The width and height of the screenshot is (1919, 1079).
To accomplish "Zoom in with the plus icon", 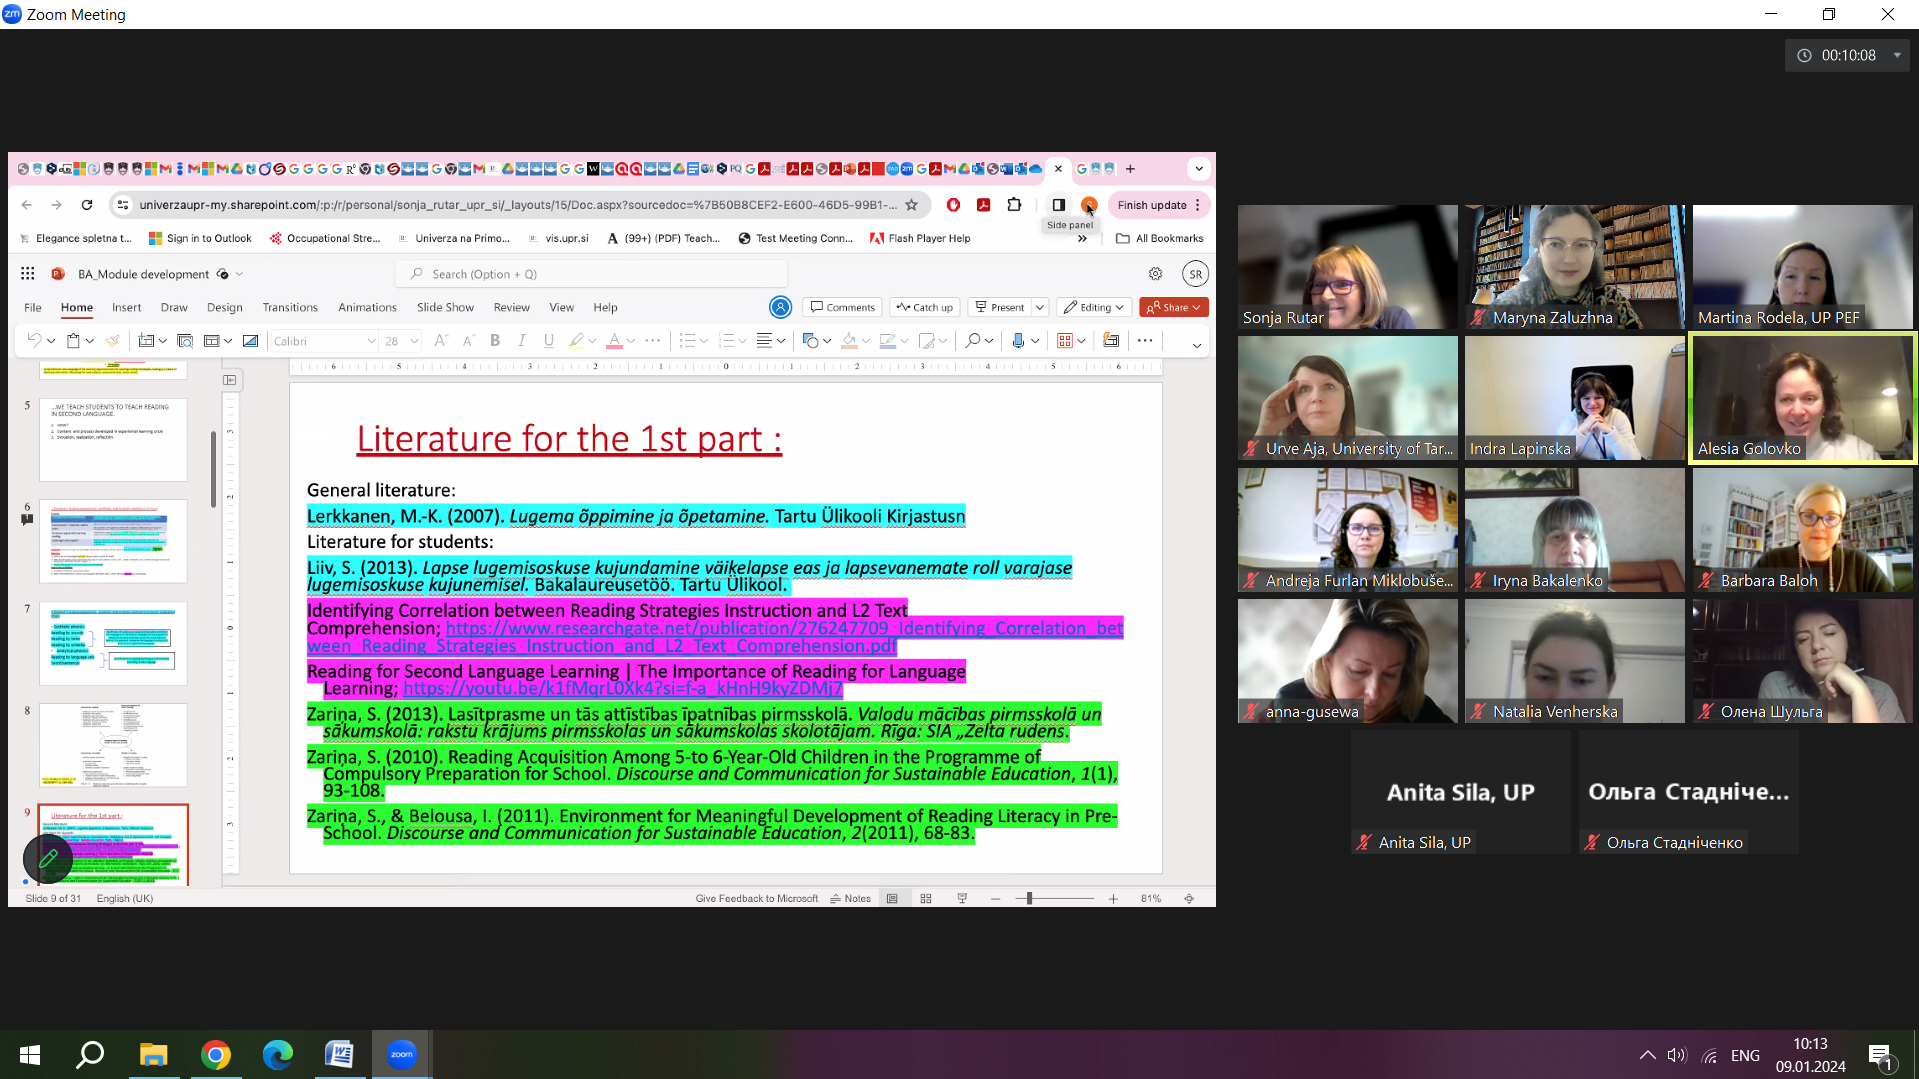I will pos(1113,899).
